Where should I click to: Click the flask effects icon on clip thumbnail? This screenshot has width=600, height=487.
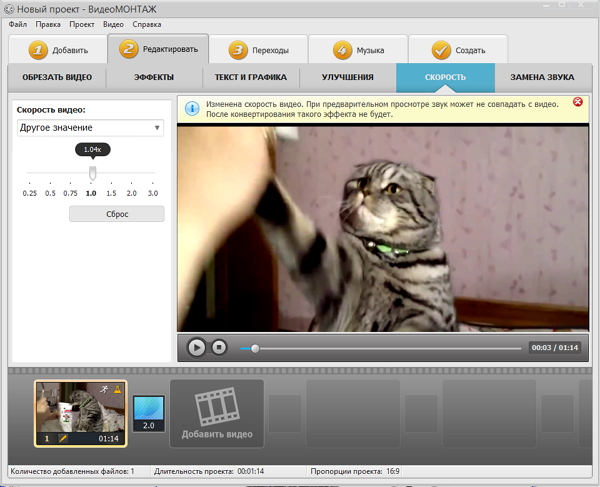(117, 389)
